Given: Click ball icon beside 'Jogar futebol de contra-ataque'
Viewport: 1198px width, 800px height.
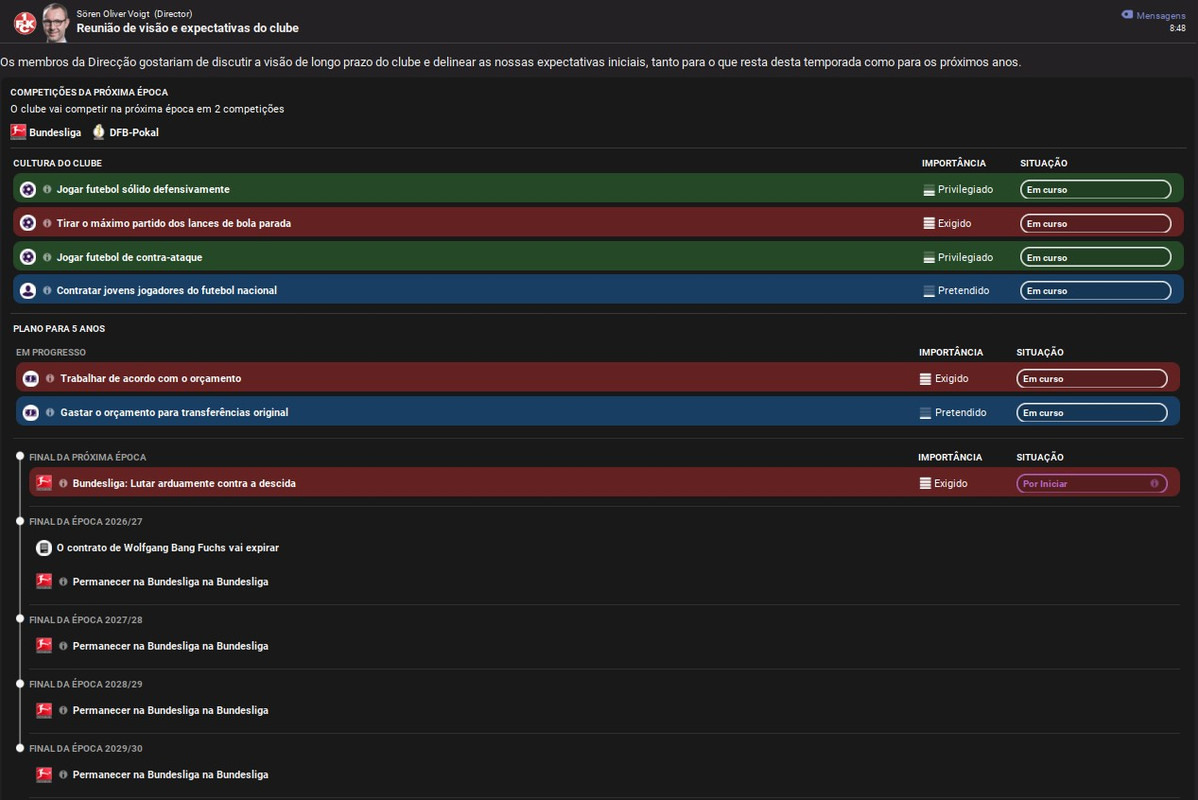Looking at the screenshot, I should pos(28,257).
